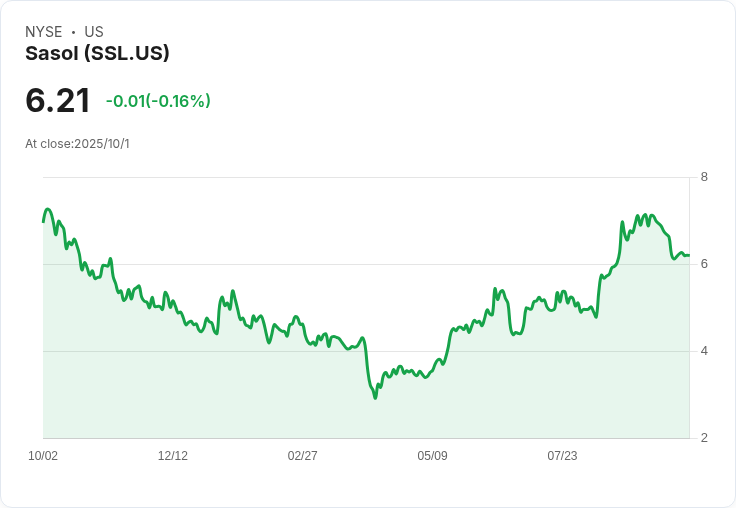The width and height of the screenshot is (736, 508).
Task: Select the 07/23 date on the time axis
Action: pos(562,456)
